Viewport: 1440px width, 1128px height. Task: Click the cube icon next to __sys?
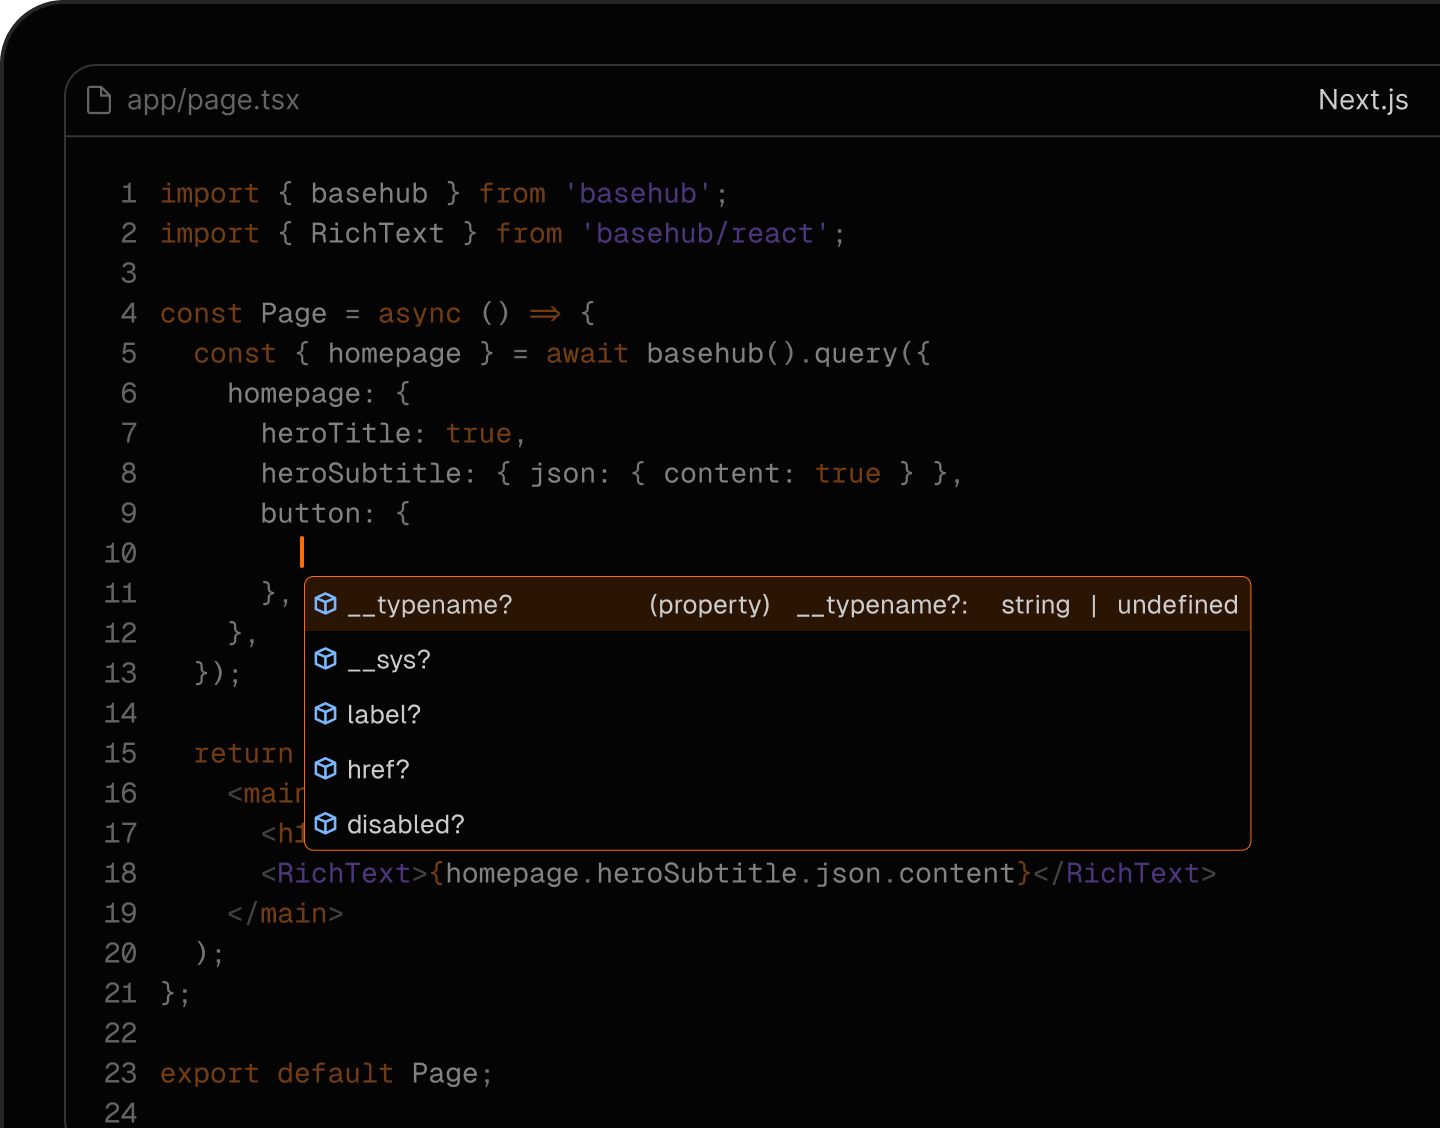(x=326, y=659)
